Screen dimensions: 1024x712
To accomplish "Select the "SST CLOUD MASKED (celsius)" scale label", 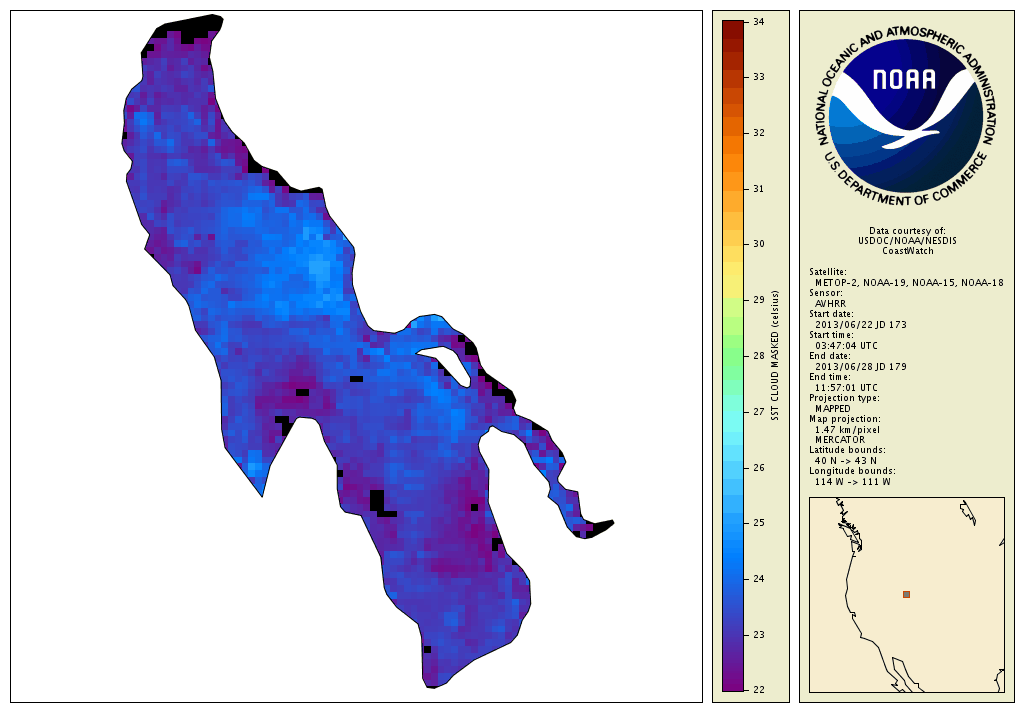I will pyautogui.click(x=775, y=356).
